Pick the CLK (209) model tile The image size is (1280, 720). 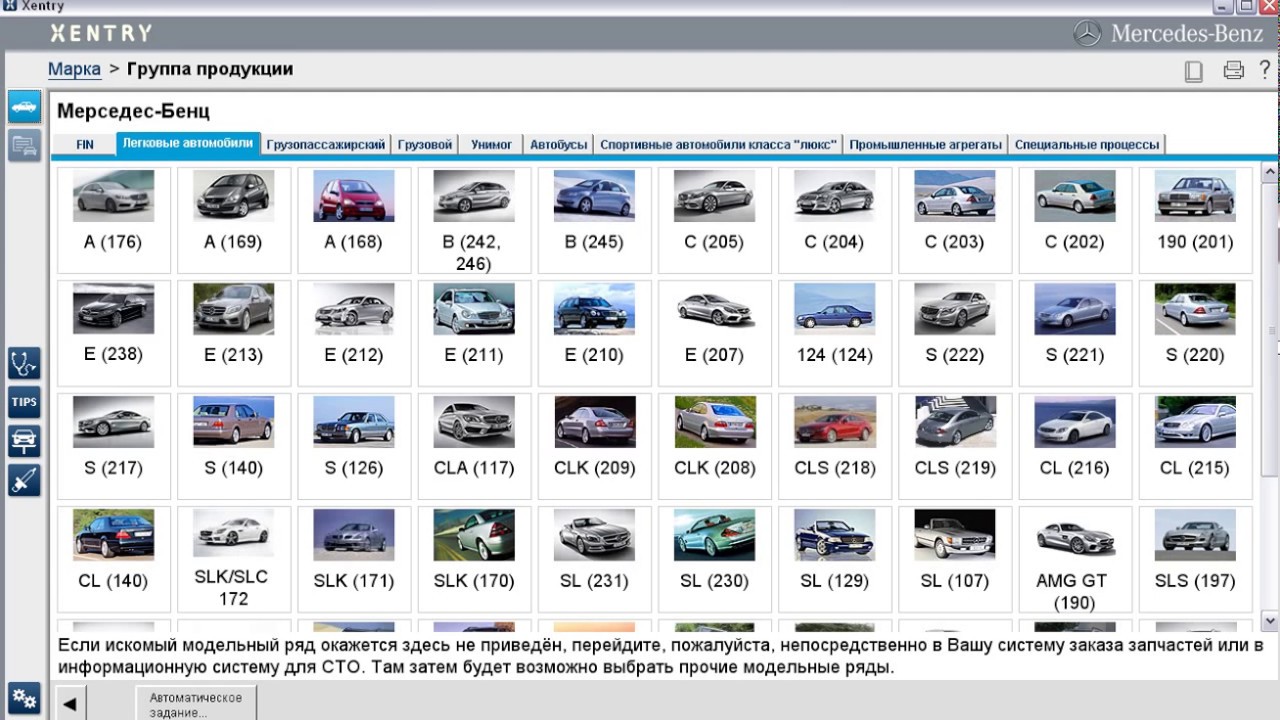tap(595, 446)
